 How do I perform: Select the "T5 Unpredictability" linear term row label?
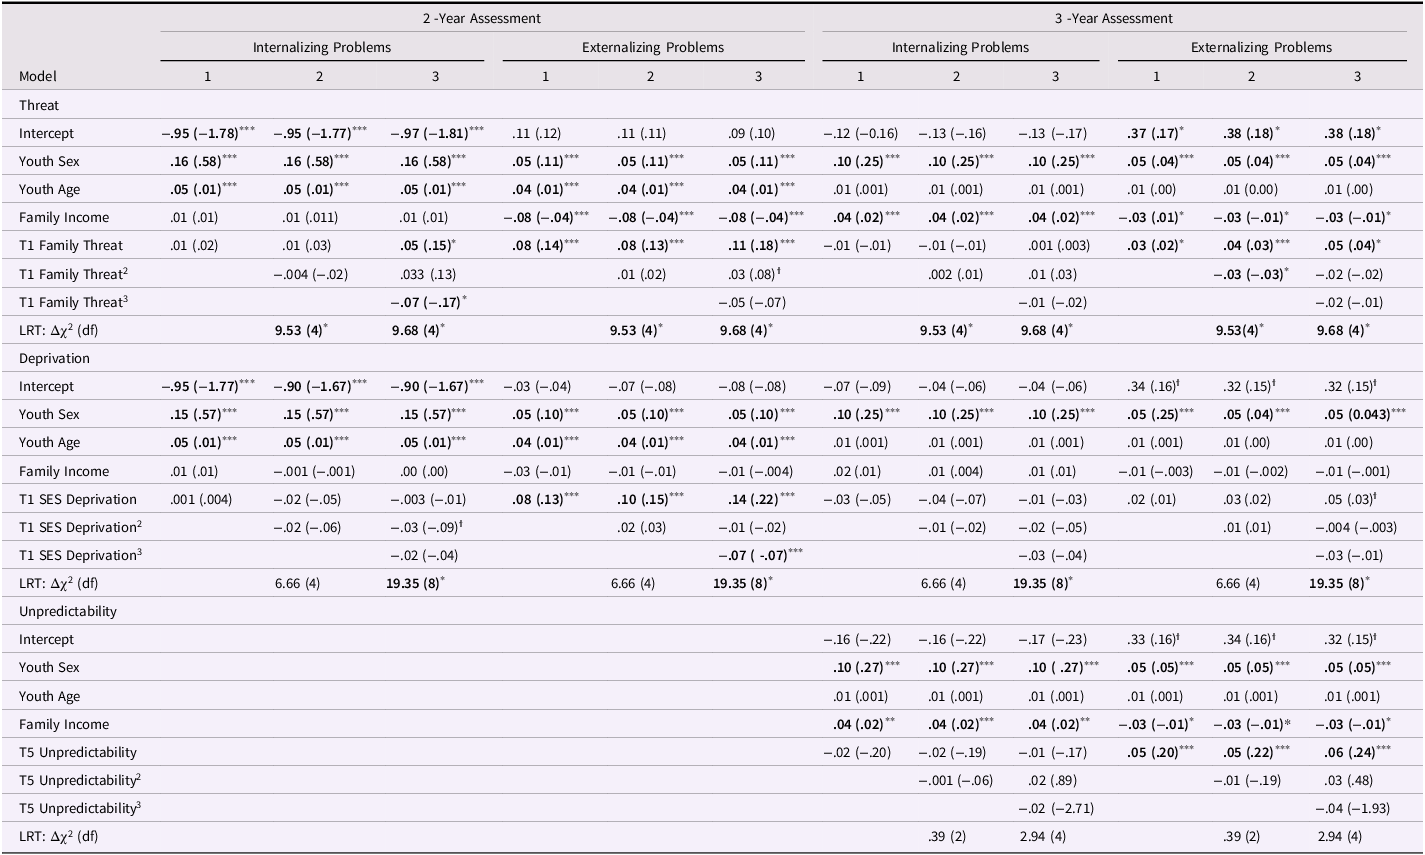78,752
